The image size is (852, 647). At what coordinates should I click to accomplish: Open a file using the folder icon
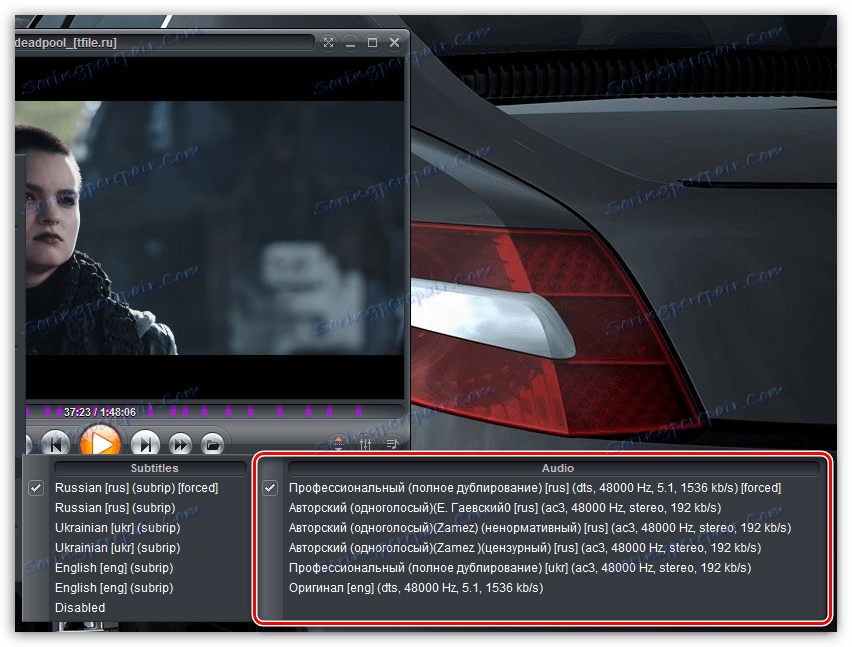(214, 443)
